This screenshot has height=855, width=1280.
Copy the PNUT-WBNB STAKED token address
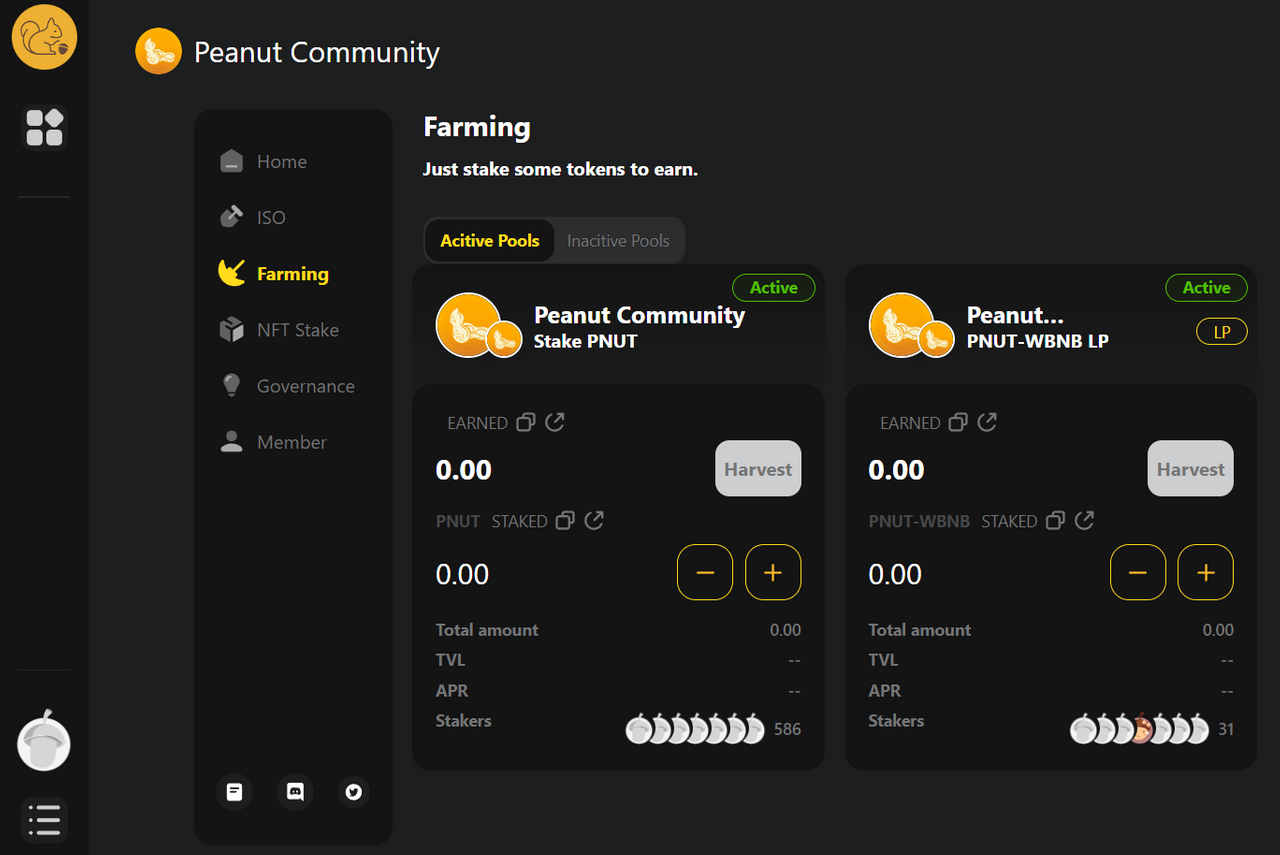[1055, 520]
